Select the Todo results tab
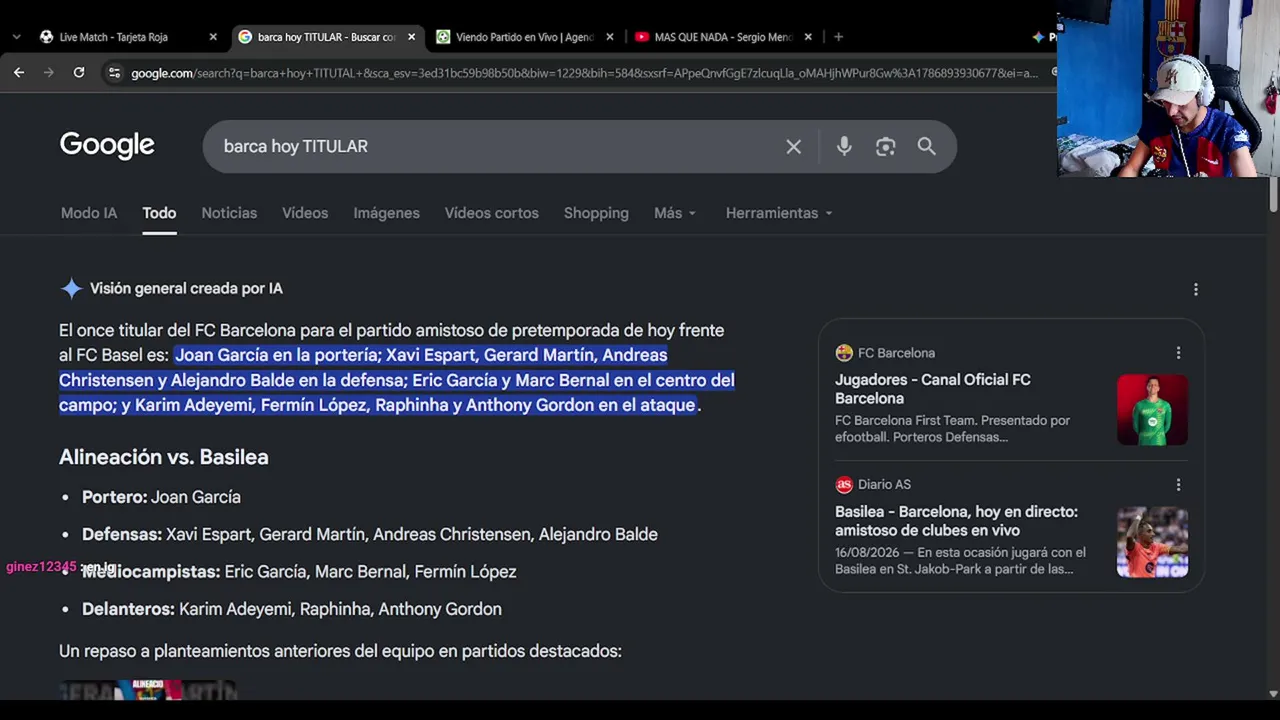The image size is (1280, 720). click(159, 213)
